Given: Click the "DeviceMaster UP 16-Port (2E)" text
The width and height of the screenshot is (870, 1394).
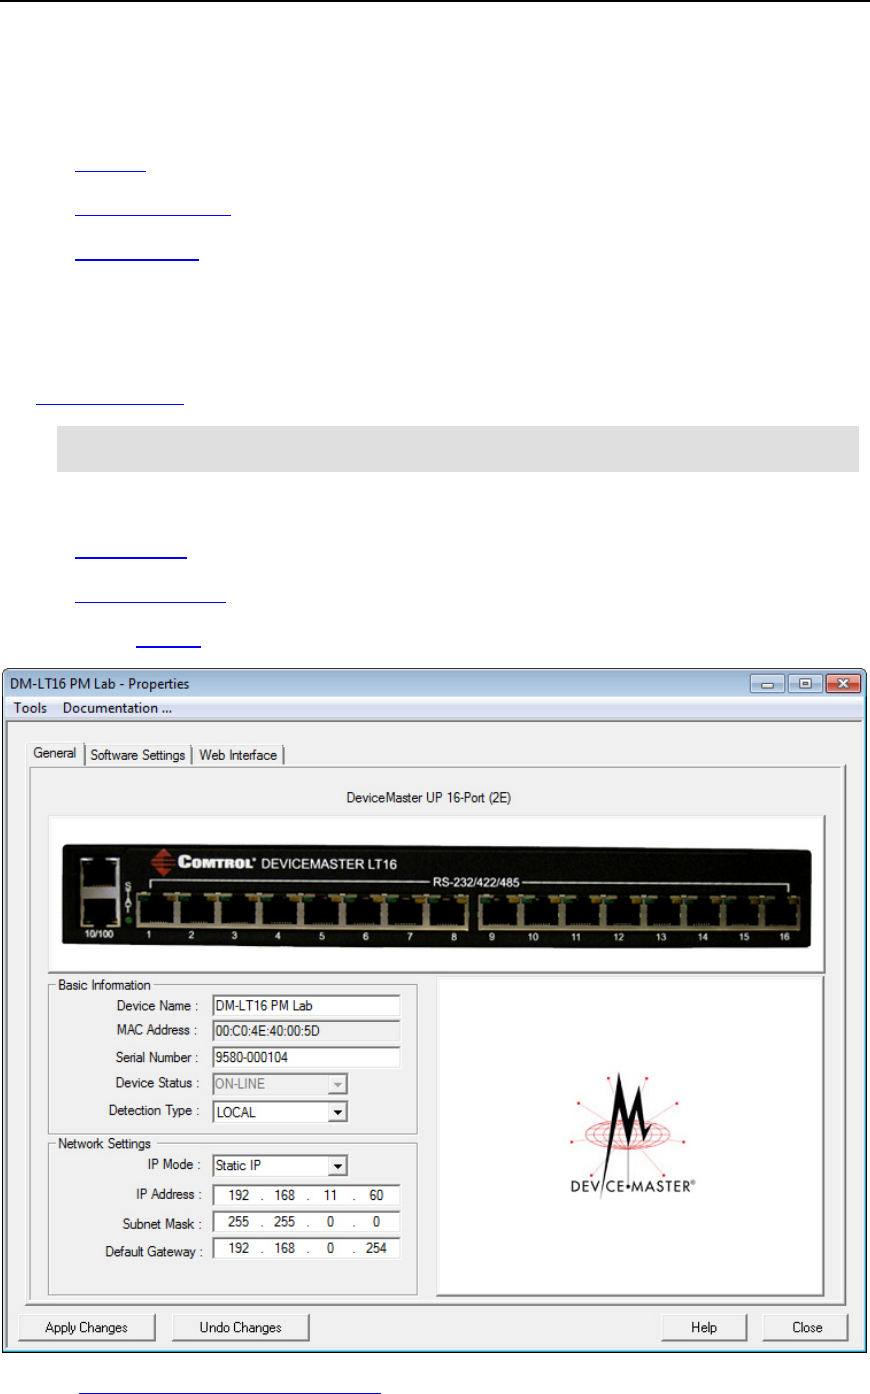Looking at the screenshot, I should [429, 798].
